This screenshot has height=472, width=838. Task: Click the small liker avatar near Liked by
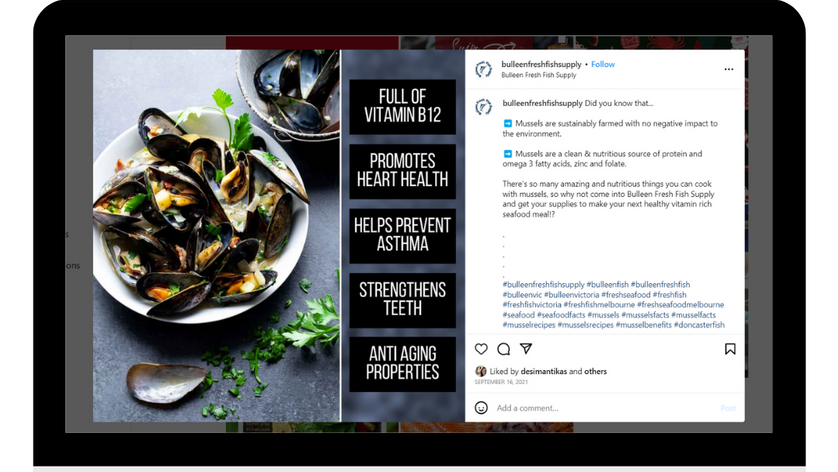[x=481, y=371]
